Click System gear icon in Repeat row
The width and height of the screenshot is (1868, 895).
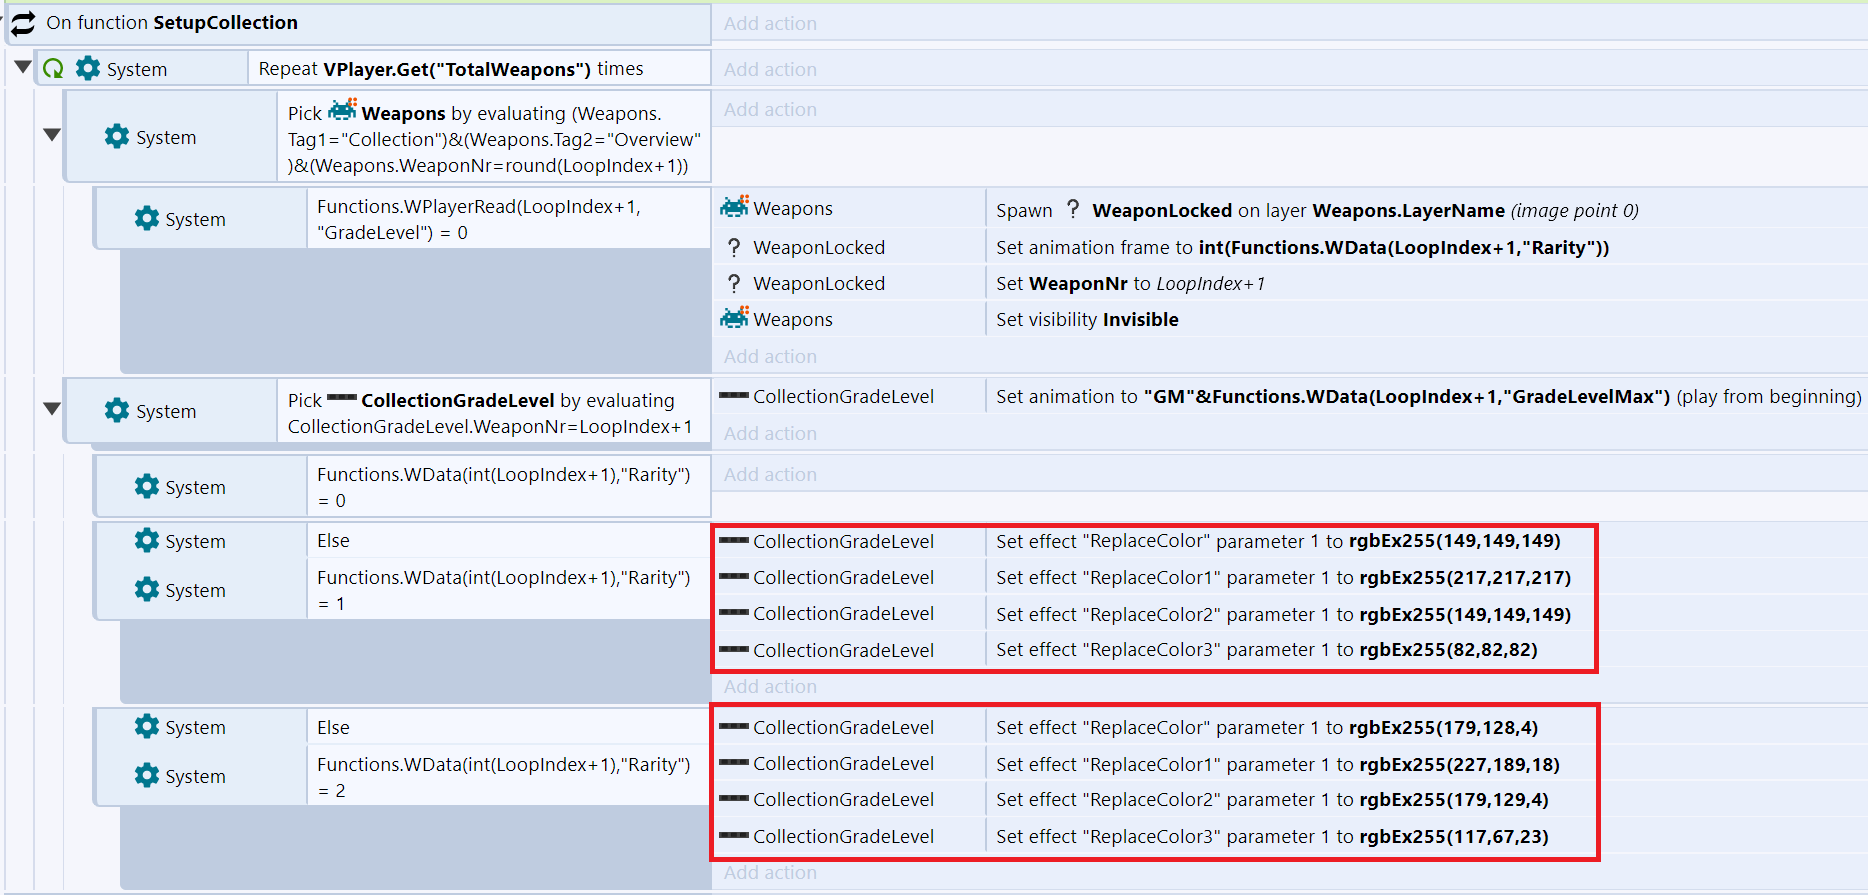pos(88,68)
